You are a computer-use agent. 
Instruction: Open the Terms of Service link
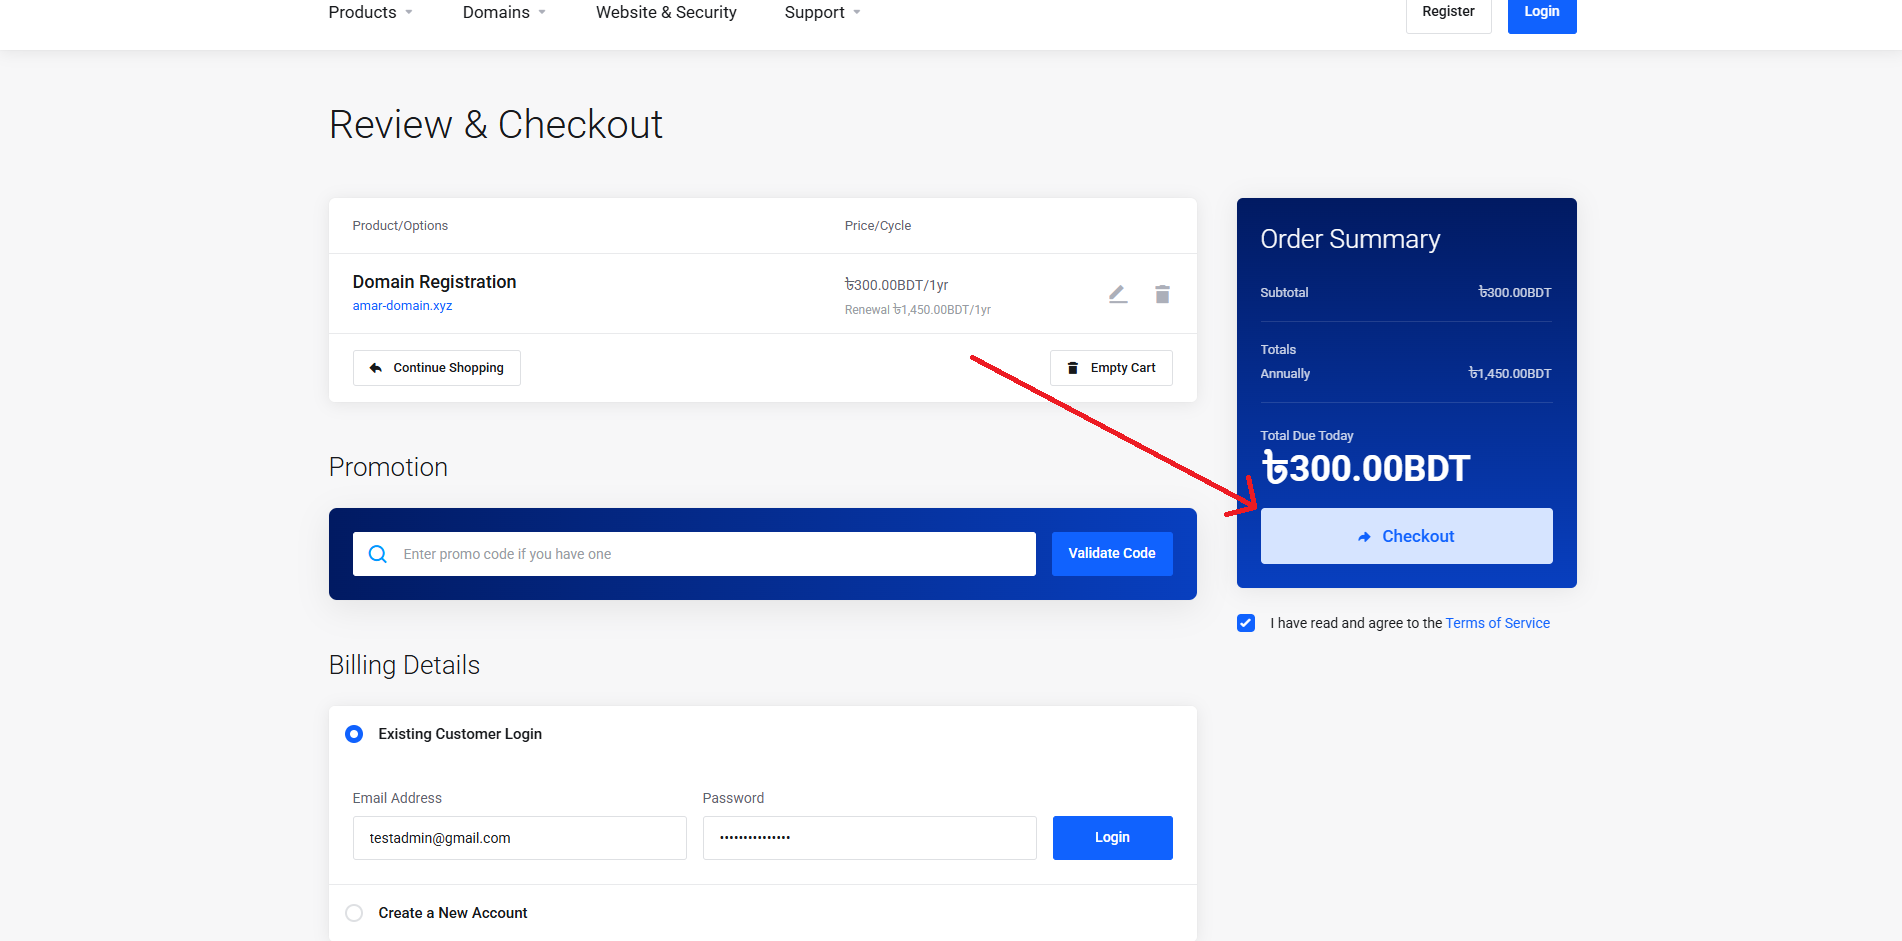pos(1497,623)
